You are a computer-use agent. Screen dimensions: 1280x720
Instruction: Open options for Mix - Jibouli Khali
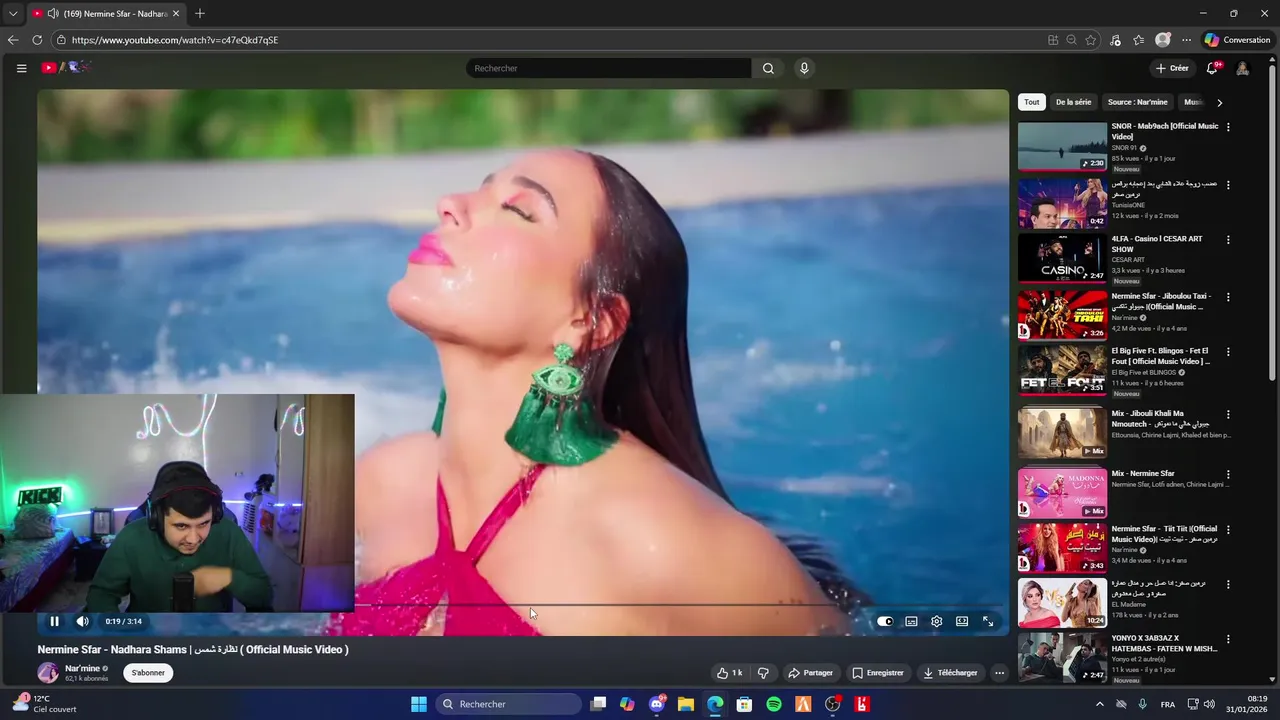click(1228, 414)
